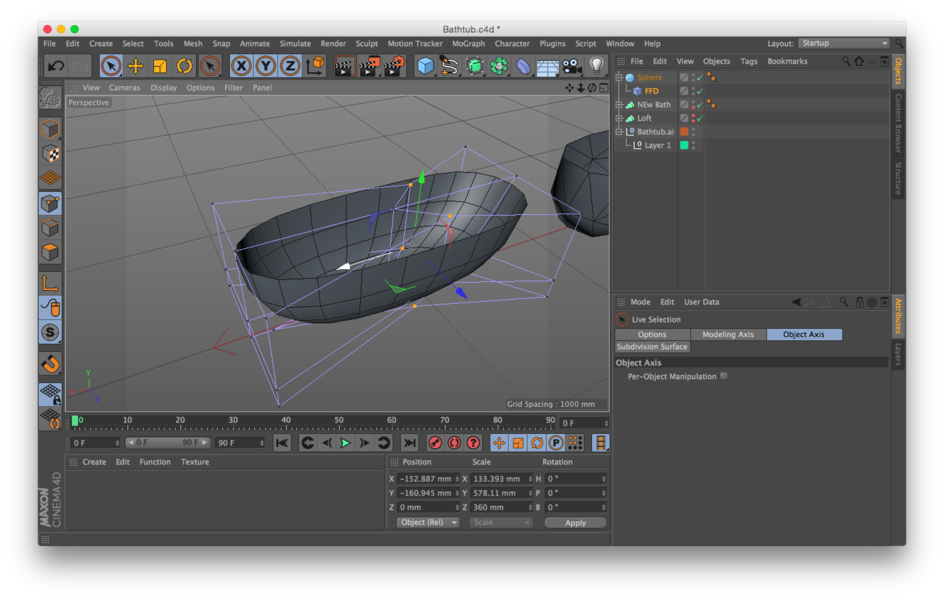Open the viewport Display menu
Viewport: 944px width, 600px height.
point(164,88)
